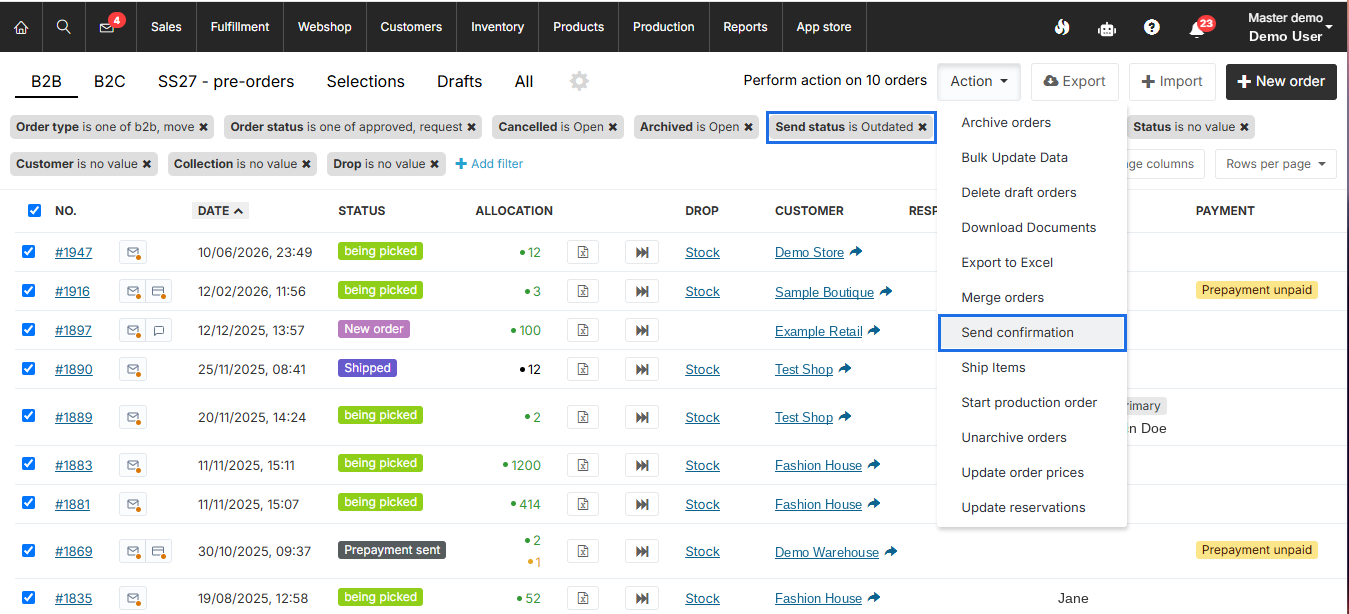Open the comment bubble icon for order #1897
The width and height of the screenshot is (1349, 614).
pyautogui.click(x=158, y=330)
